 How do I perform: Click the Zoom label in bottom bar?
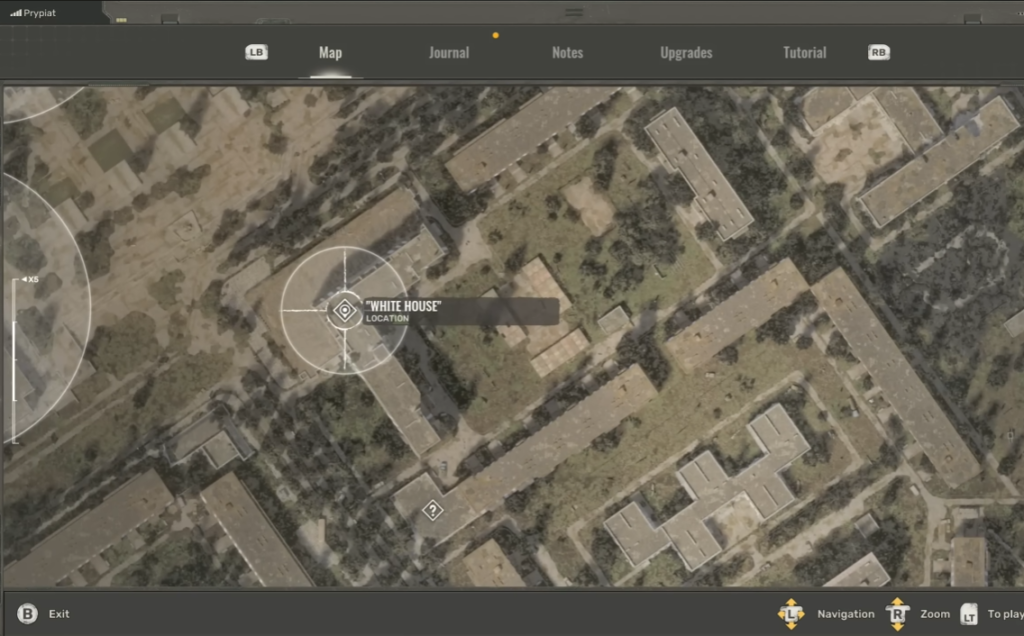935,614
